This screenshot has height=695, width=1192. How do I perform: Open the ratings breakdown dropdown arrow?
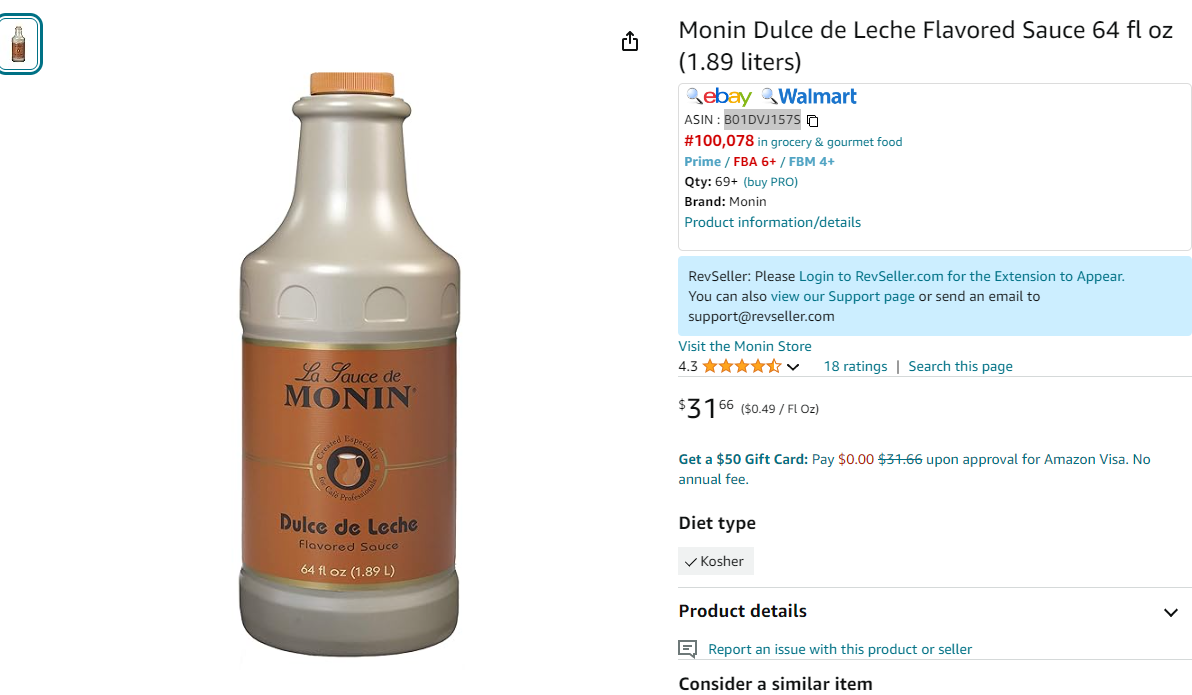pos(793,367)
